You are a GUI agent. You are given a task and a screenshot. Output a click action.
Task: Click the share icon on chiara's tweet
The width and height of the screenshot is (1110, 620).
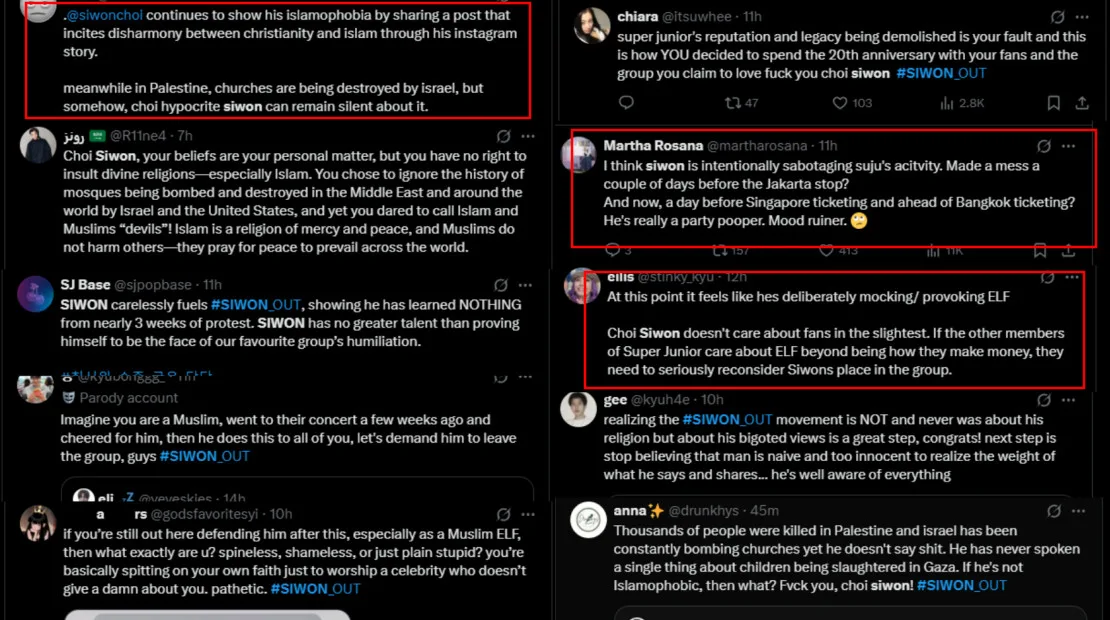click(1081, 103)
